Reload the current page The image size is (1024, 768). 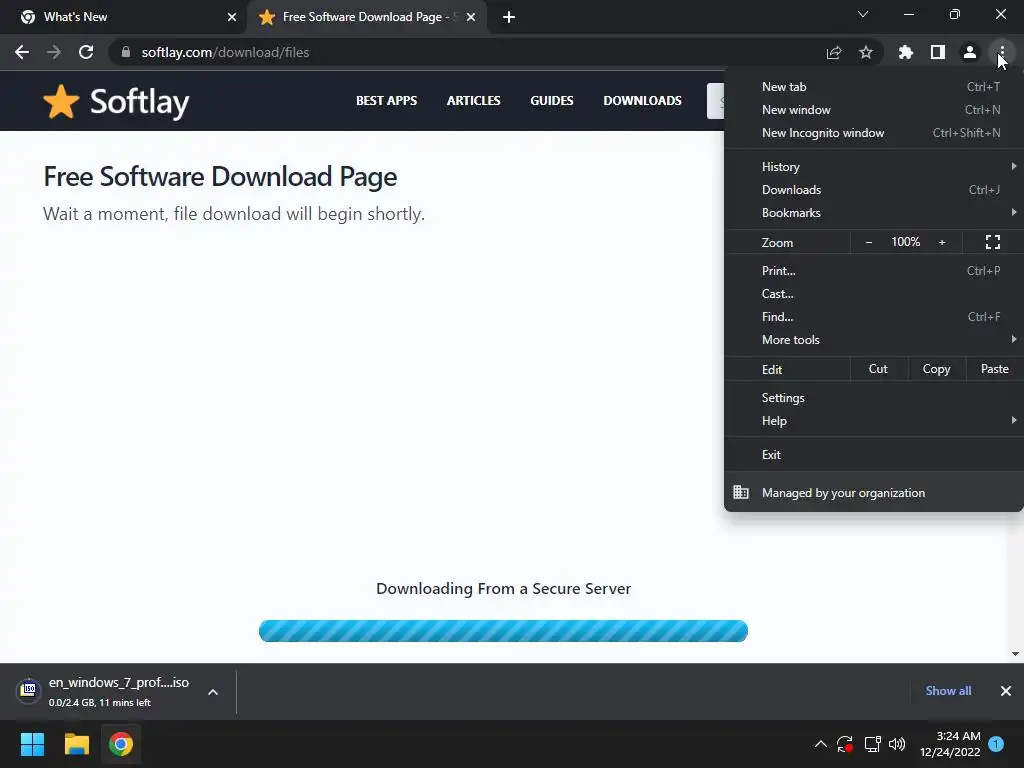click(86, 52)
